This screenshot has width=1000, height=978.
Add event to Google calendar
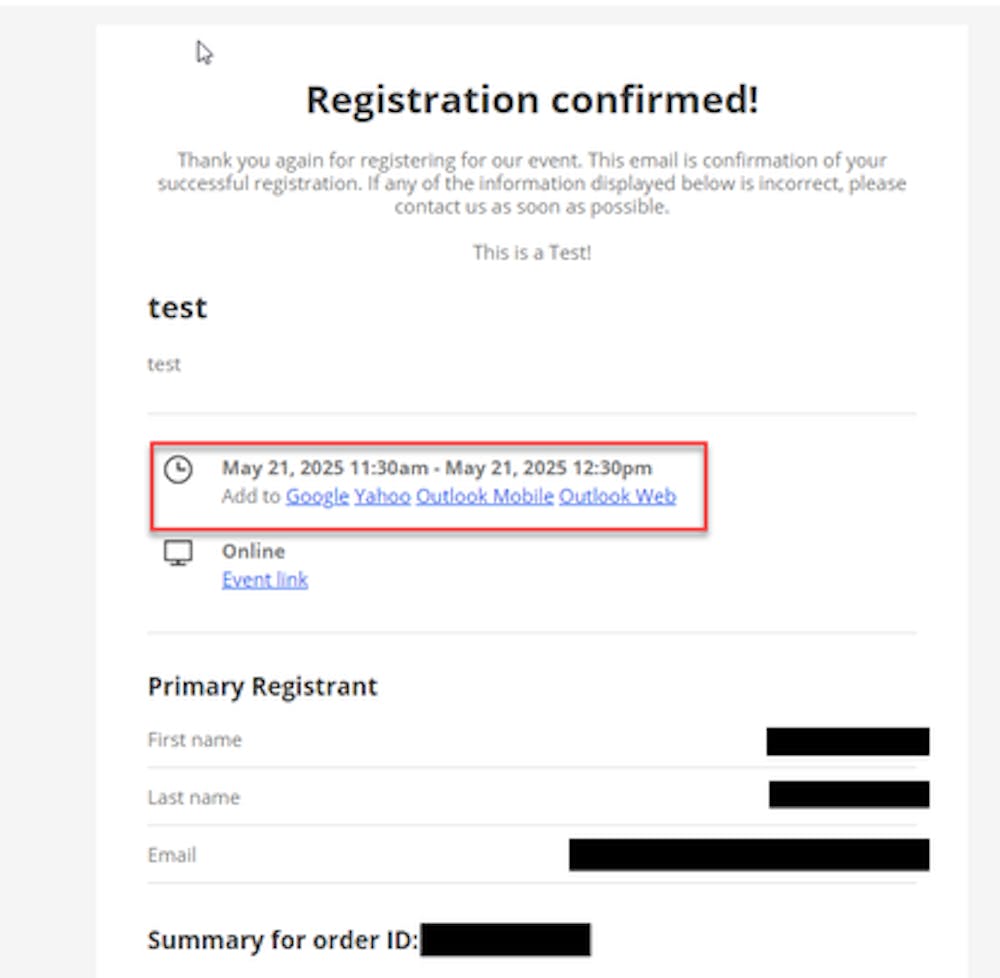tap(317, 496)
